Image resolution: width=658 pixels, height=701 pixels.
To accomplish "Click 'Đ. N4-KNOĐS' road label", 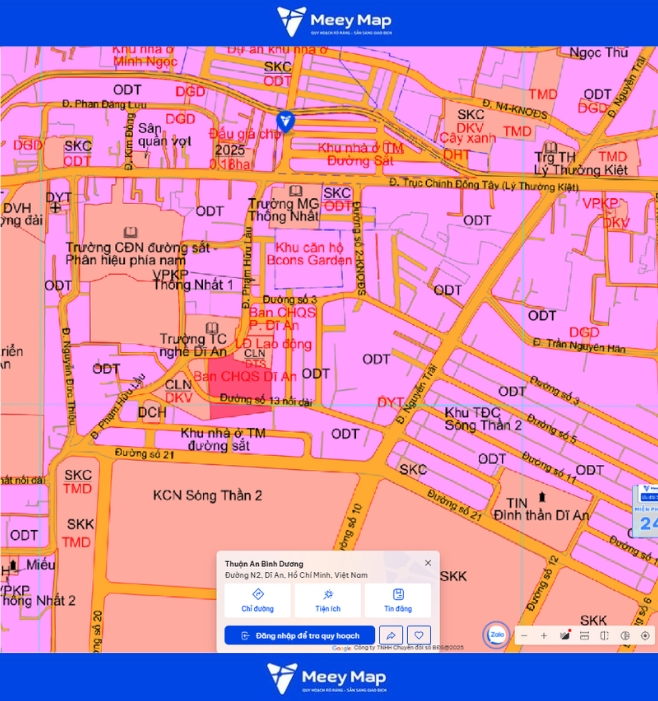I will point(515,110).
